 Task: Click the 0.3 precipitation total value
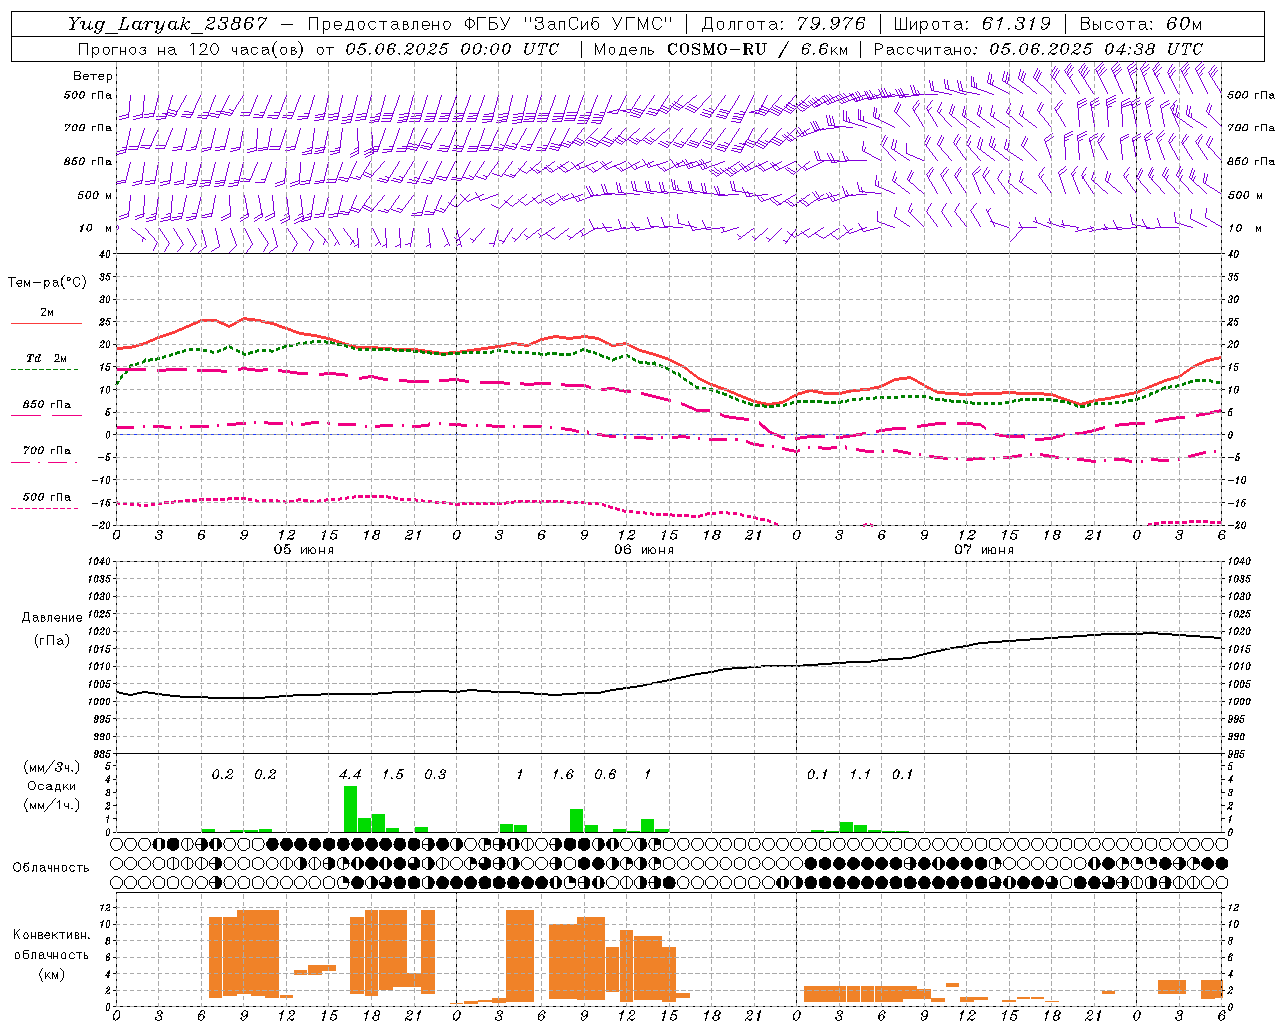435,774
